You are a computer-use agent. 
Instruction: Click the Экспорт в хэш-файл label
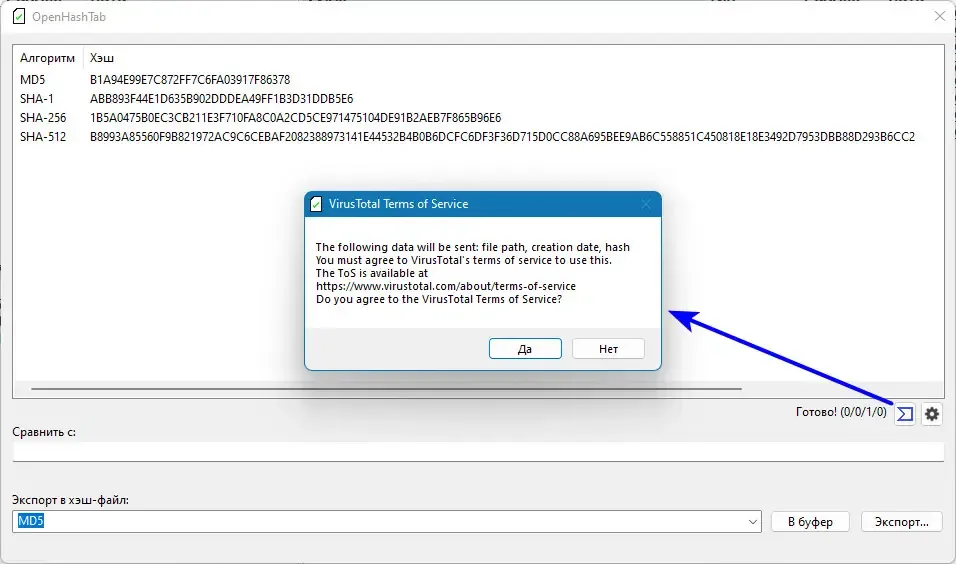pos(70,500)
